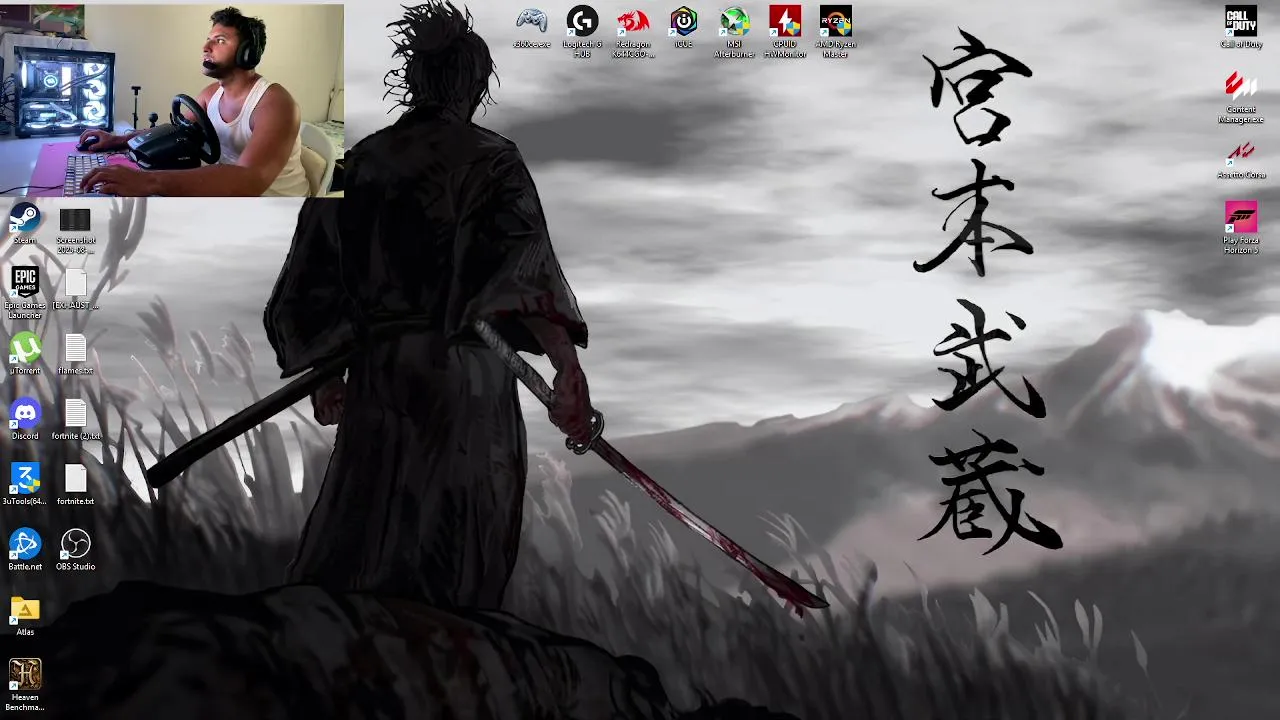Select the Assetto Corsa shortcut
The width and height of the screenshot is (1280, 720).
coord(1241,158)
